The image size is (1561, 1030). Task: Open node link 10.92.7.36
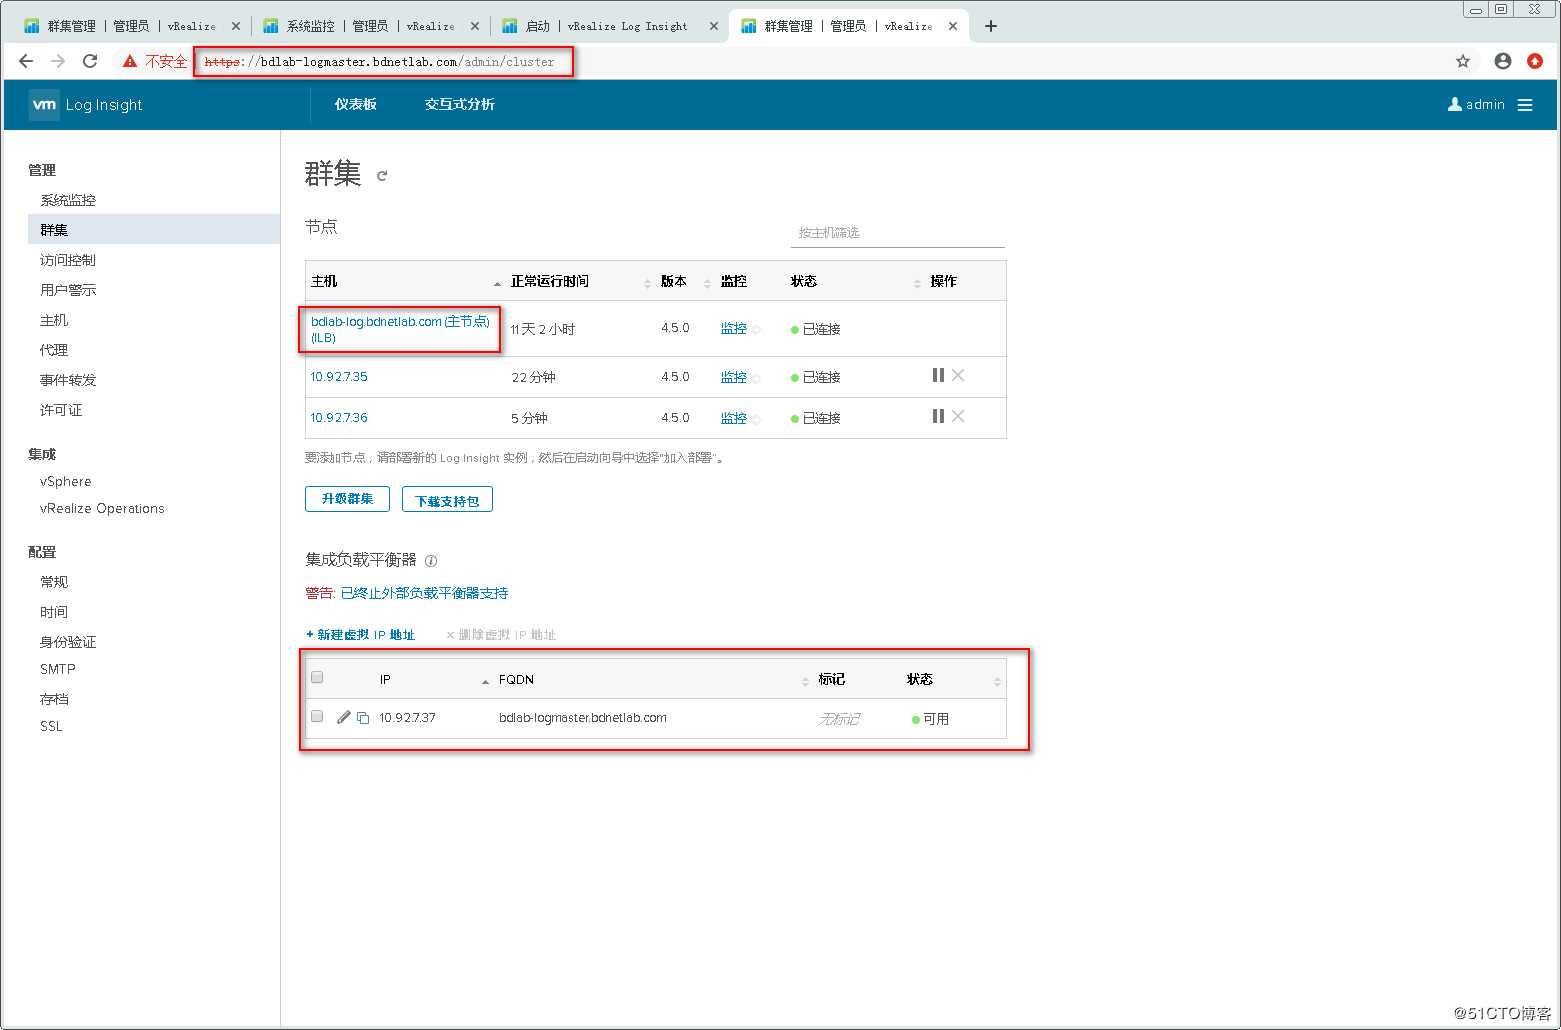pos(339,418)
